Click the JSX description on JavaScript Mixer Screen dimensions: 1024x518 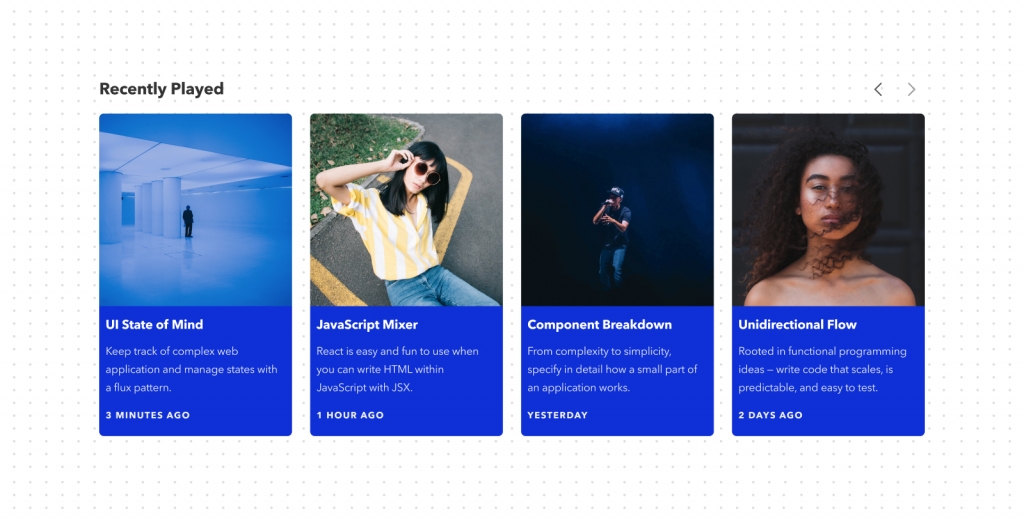[397, 369]
